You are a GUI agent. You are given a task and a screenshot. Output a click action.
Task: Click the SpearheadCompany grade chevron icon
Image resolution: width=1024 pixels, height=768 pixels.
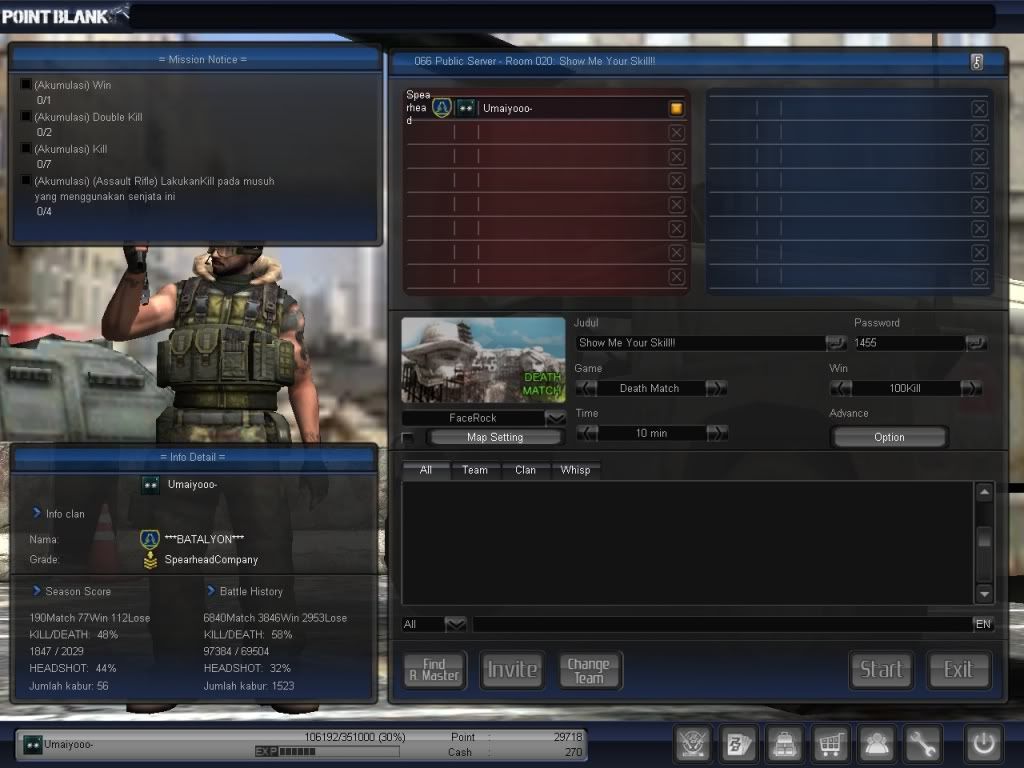150,560
